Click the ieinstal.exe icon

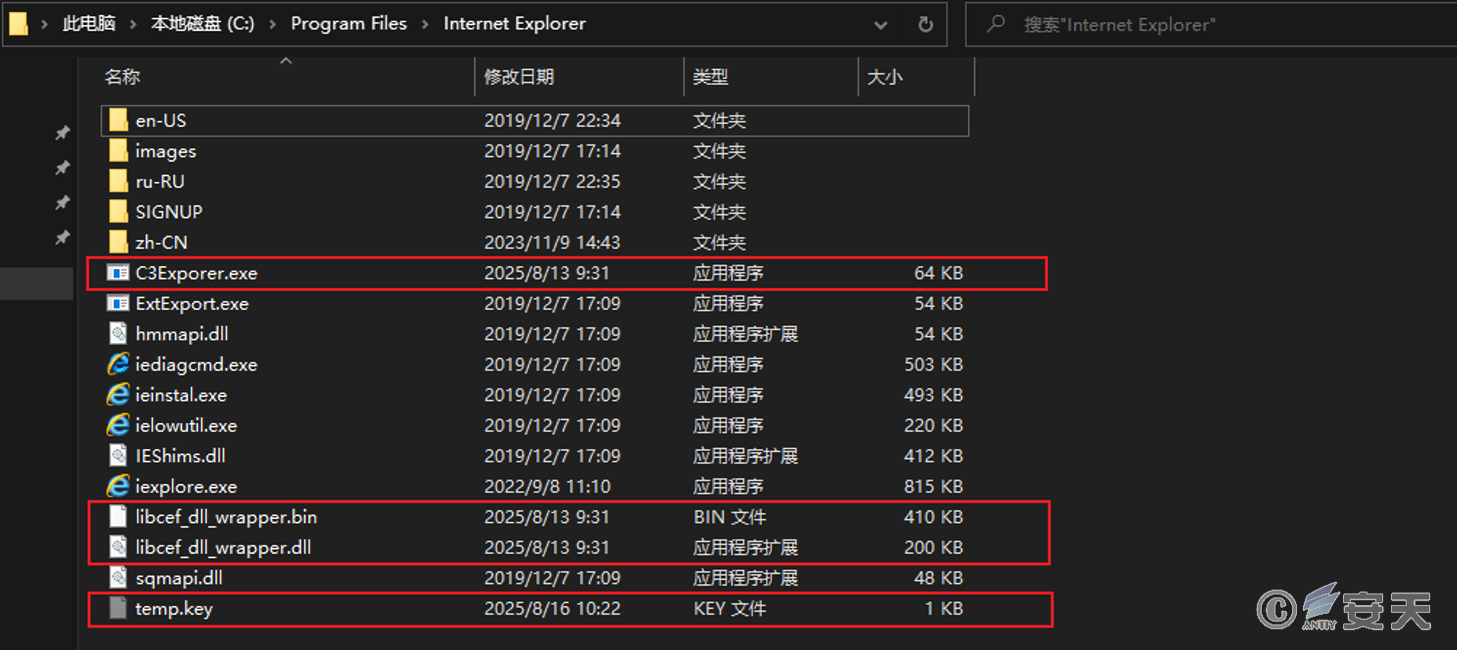point(118,395)
